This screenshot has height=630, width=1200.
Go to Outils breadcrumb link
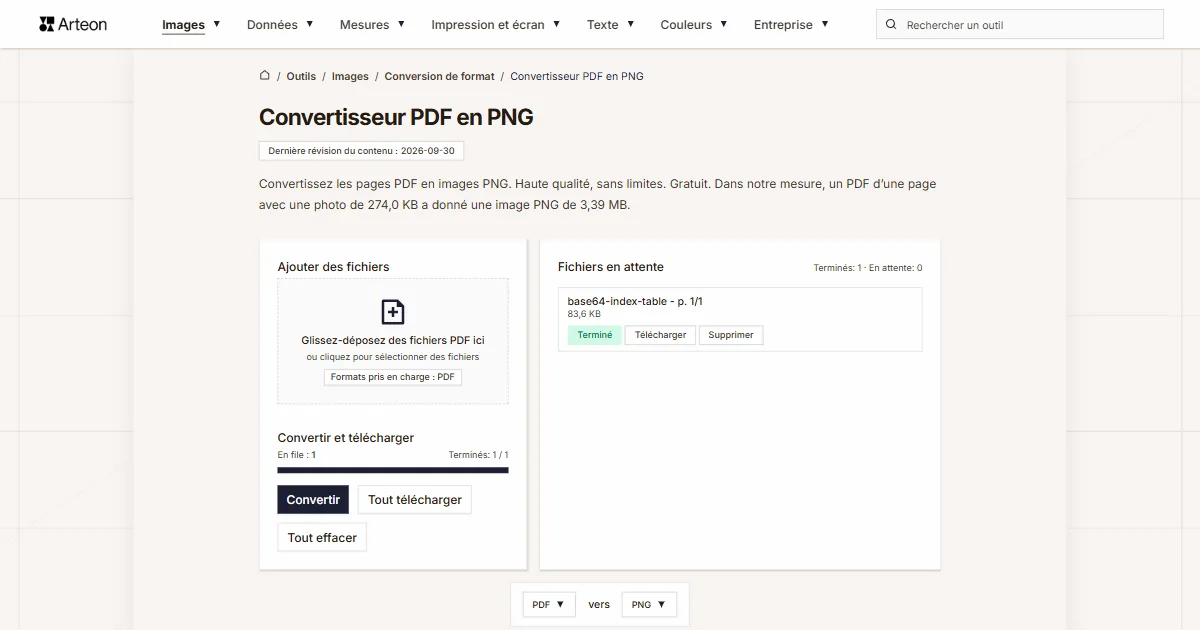pyautogui.click(x=301, y=76)
